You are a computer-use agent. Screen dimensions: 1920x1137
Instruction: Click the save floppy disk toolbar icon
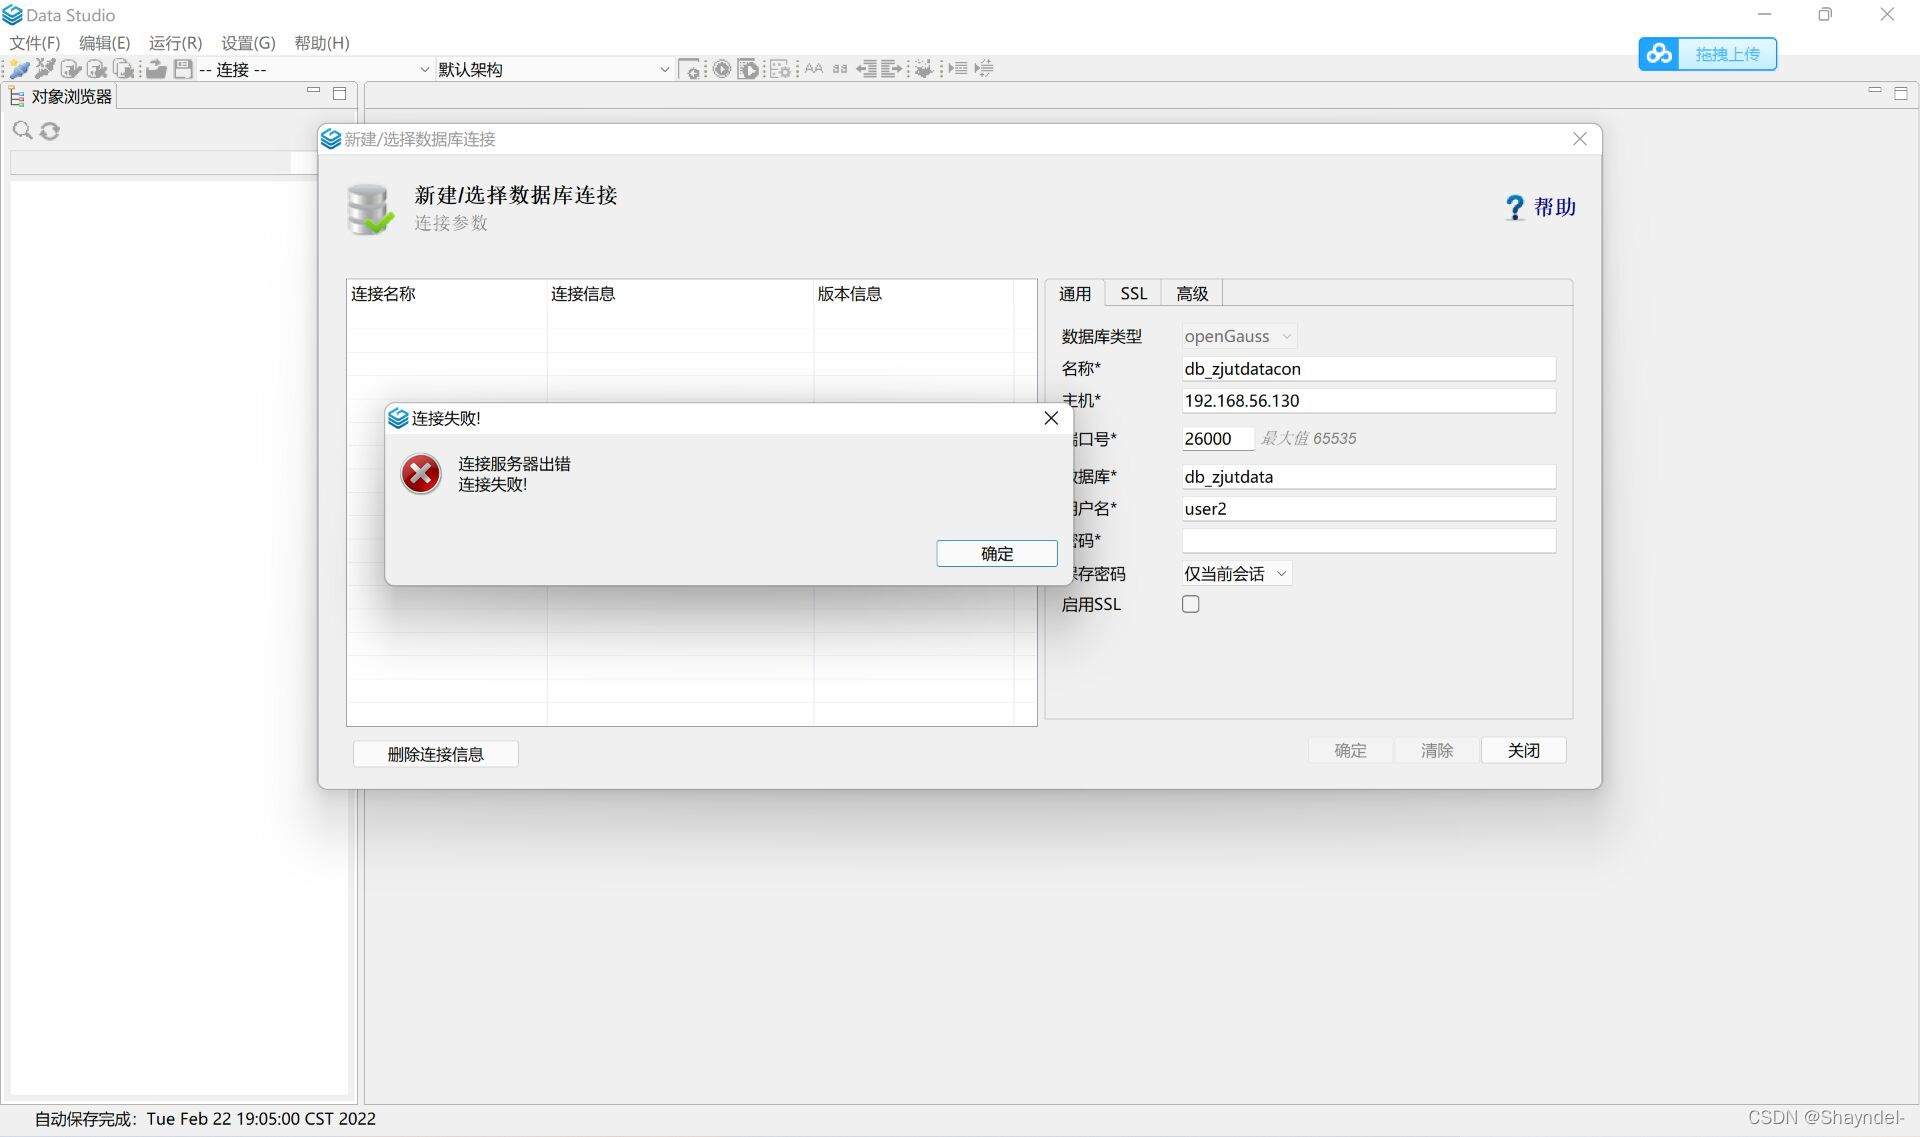click(x=183, y=69)
